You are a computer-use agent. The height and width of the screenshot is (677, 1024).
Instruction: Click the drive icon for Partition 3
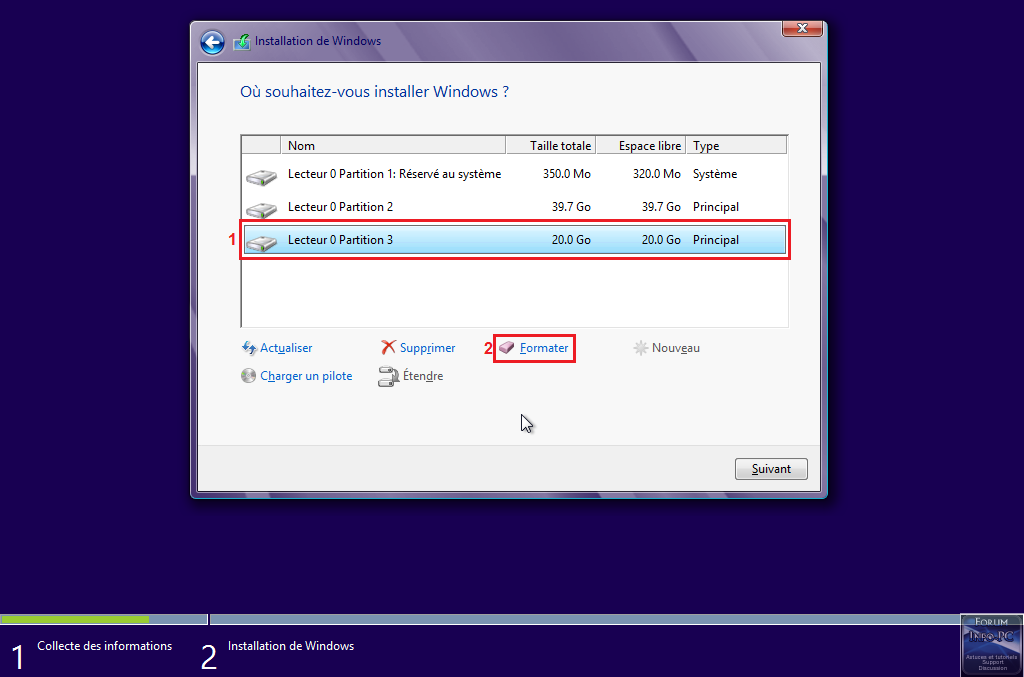(x=261, y=242)
